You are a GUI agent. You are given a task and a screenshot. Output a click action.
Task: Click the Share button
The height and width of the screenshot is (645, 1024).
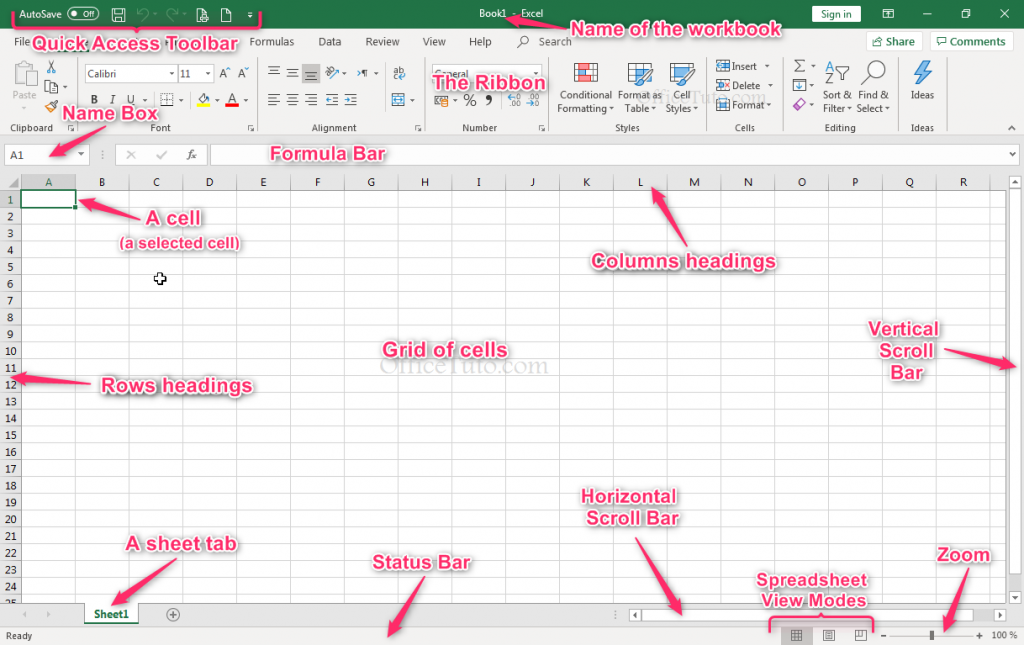pyautogui.click(x=893, y=41)
